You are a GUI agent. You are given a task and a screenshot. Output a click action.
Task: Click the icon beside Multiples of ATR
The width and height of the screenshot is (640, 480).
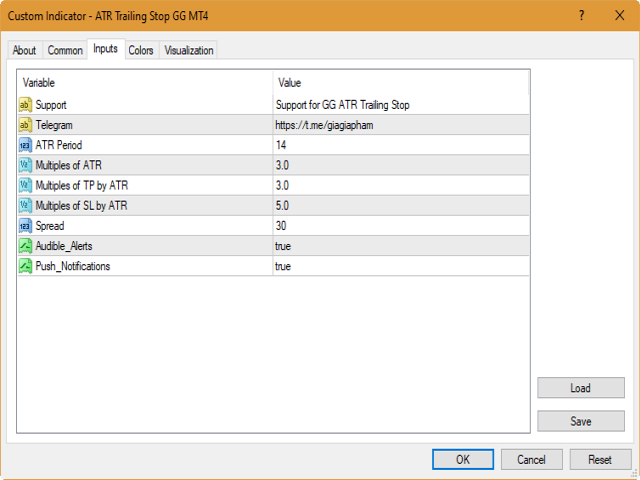(25, 165)
